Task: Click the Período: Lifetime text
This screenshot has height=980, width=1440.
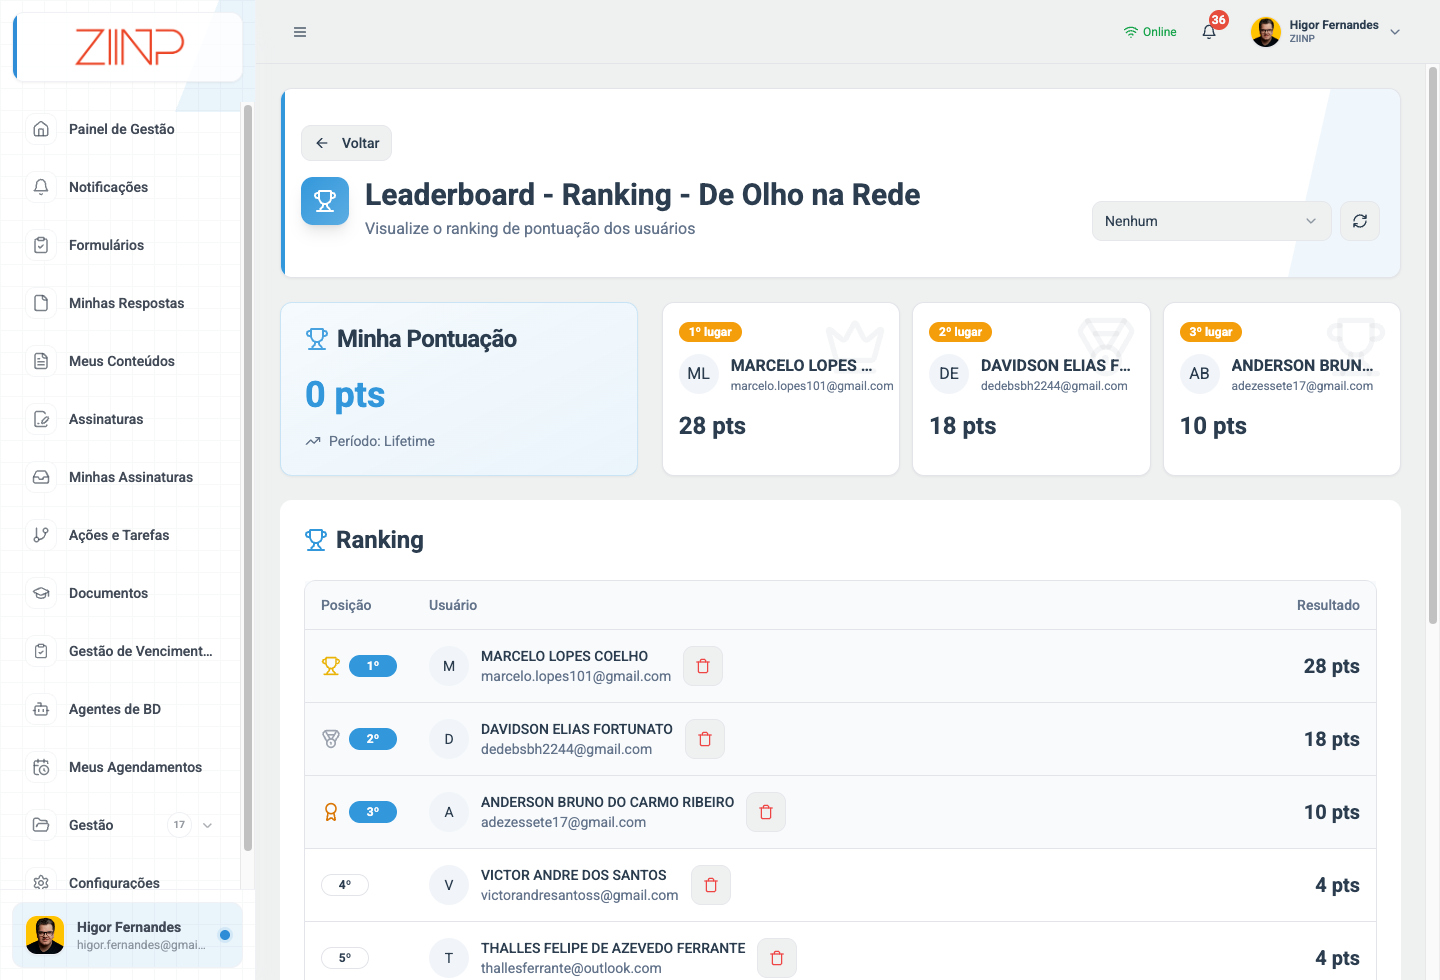Action: [x=382, y=441]
